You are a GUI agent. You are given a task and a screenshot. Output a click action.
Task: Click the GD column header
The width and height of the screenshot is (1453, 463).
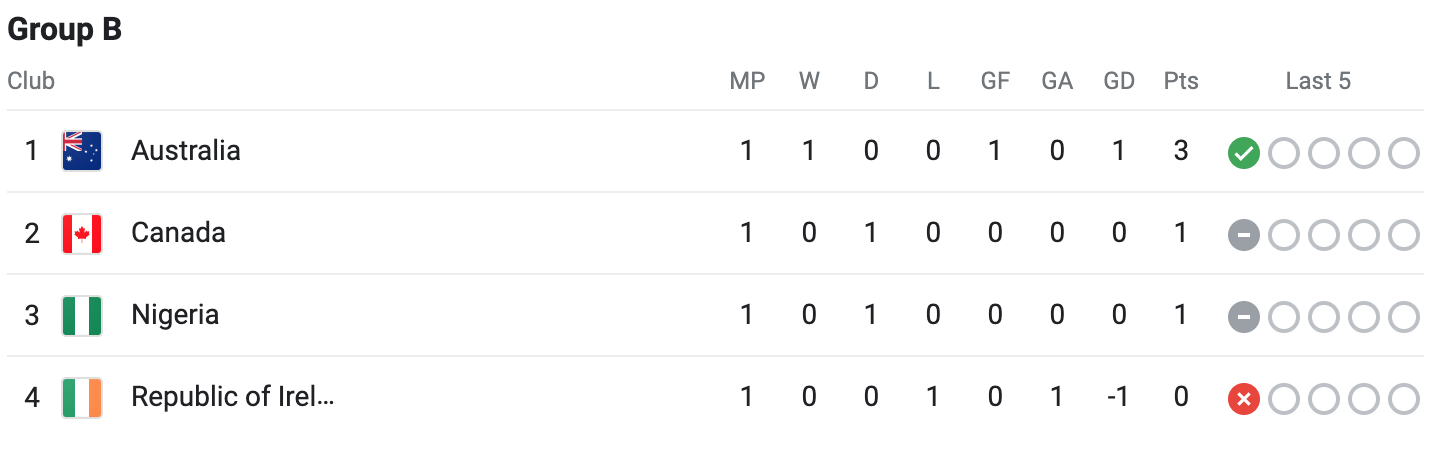tap(1119, 81)
